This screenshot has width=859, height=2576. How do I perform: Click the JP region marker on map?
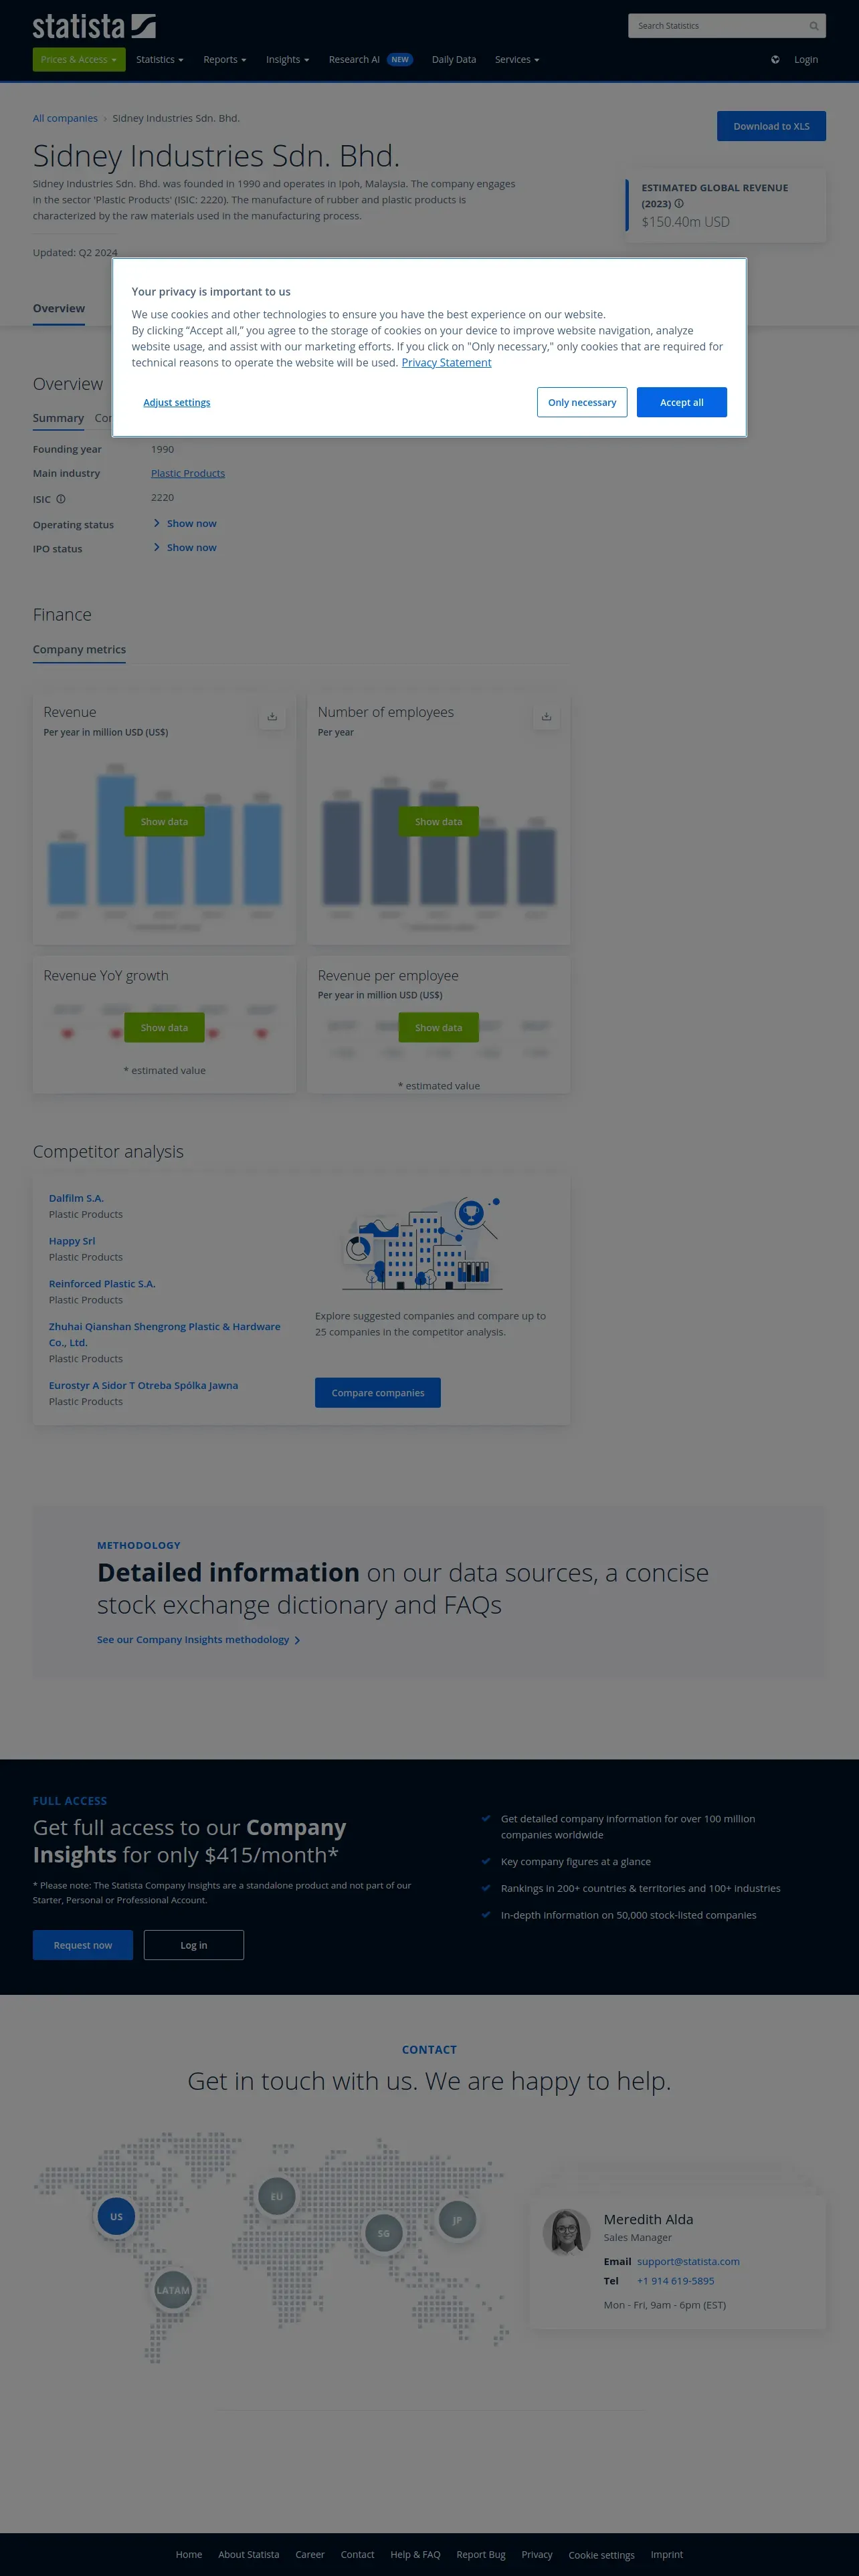[x=457, y=2220]
